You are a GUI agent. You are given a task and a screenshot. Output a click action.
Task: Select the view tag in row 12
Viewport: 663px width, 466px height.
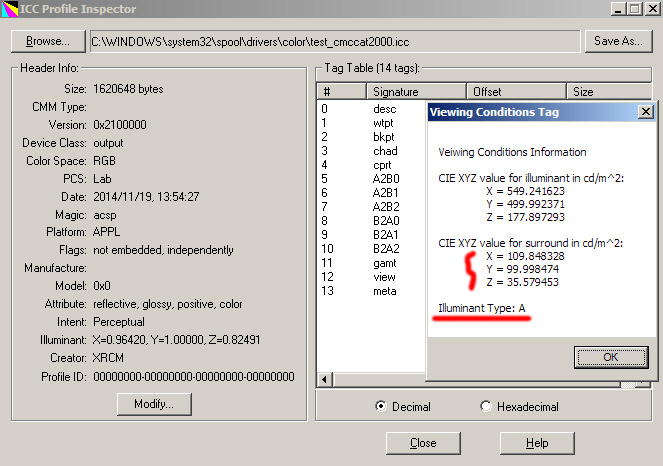(384, 277)
